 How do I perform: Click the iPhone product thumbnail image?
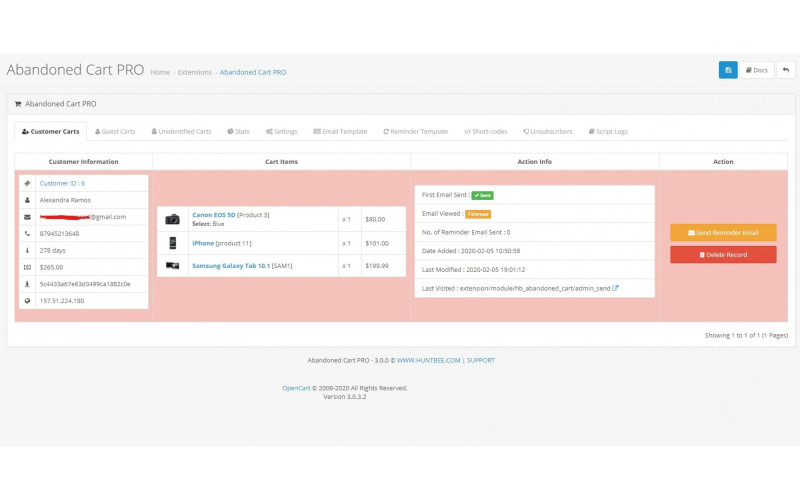[173, 243]
